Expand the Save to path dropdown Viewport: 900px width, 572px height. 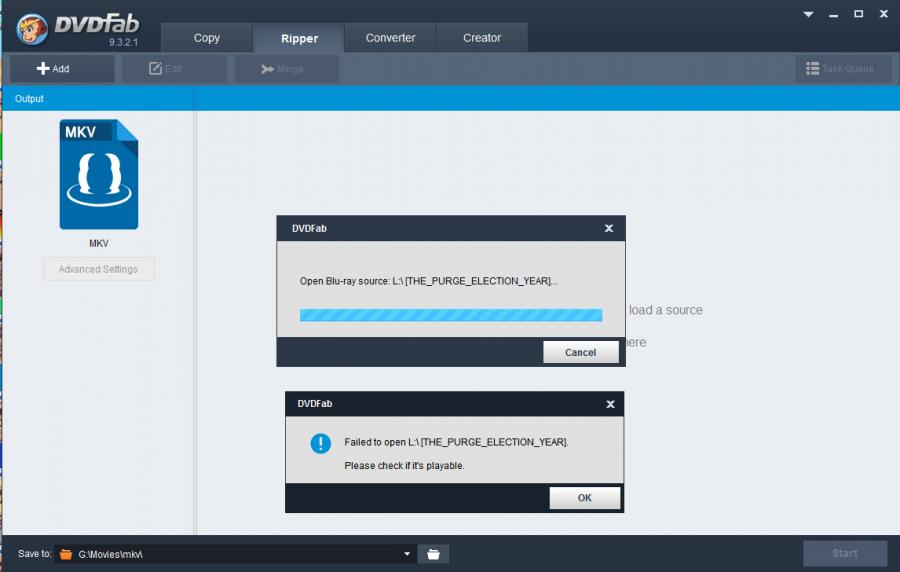407,554
